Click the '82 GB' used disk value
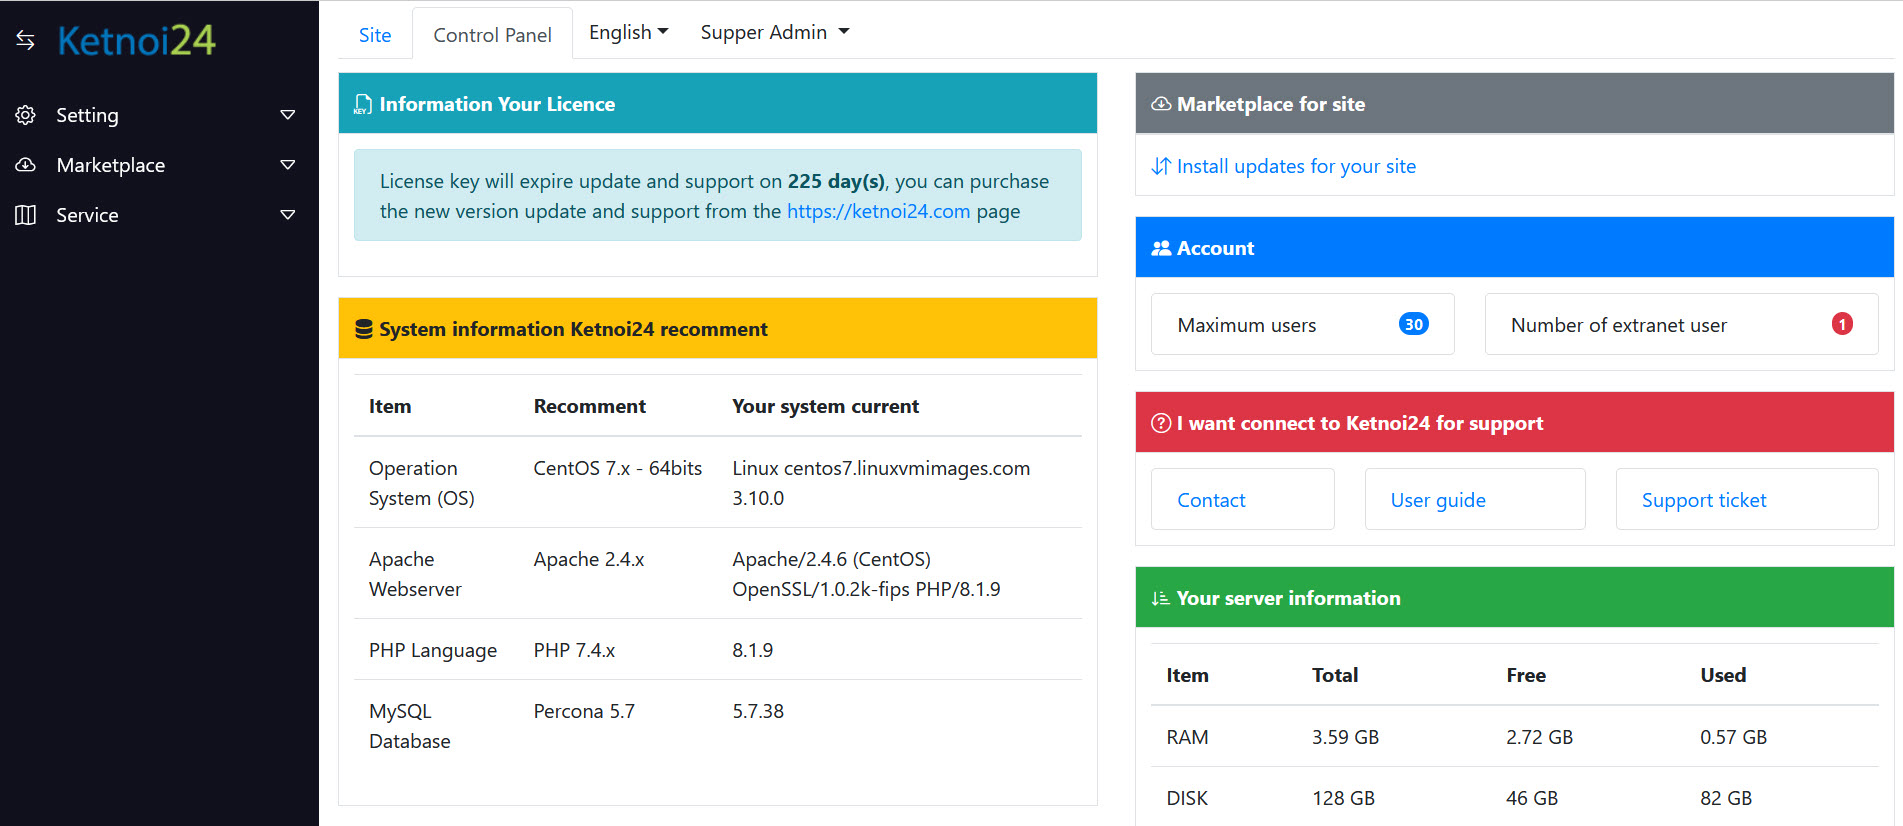 click(1726, 798)
